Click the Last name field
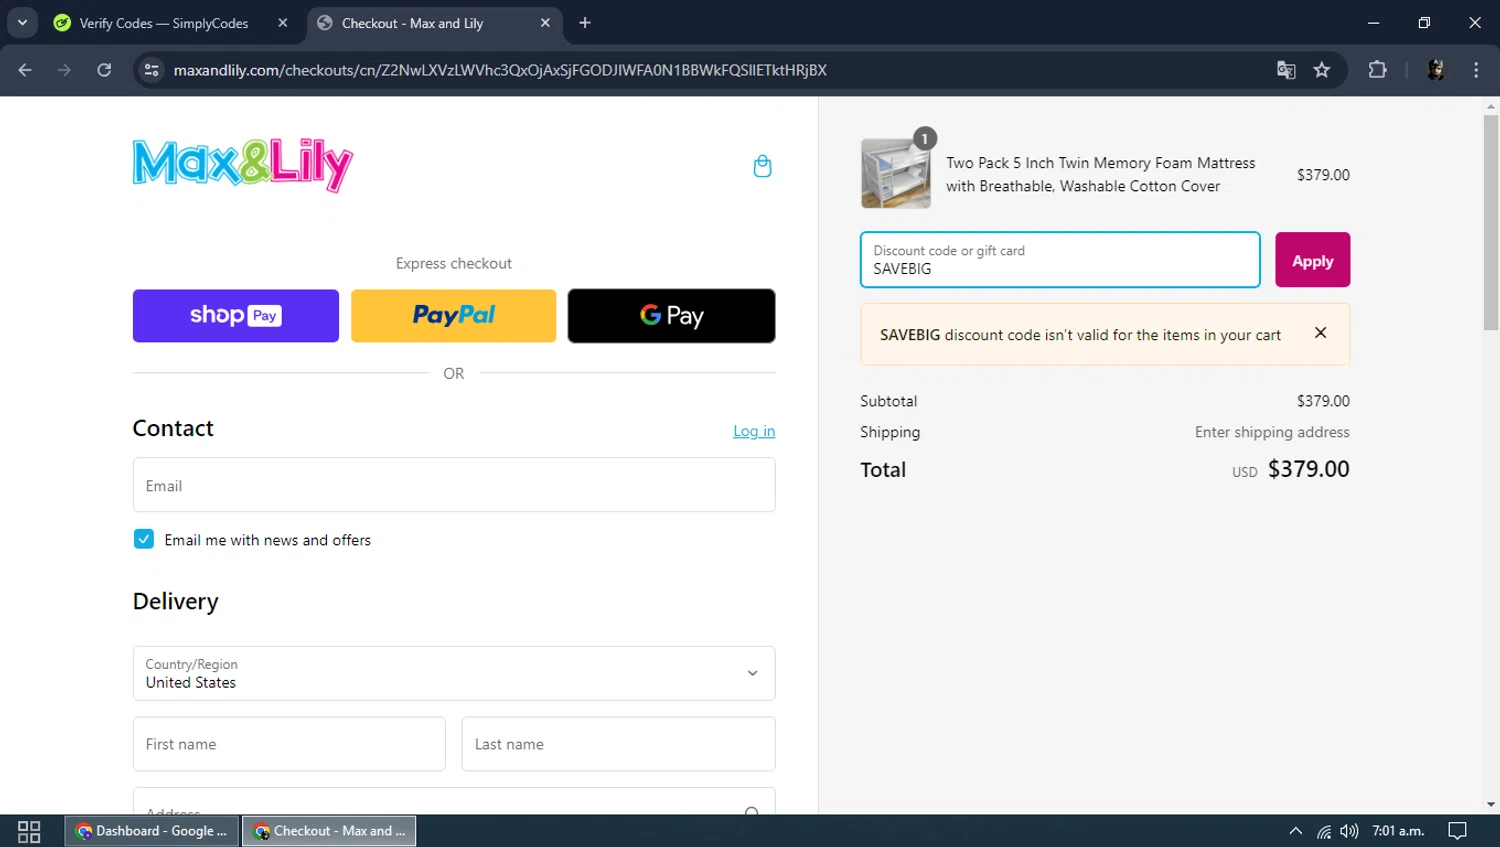Screen dimensions: 1500x847 coord(618,744)
